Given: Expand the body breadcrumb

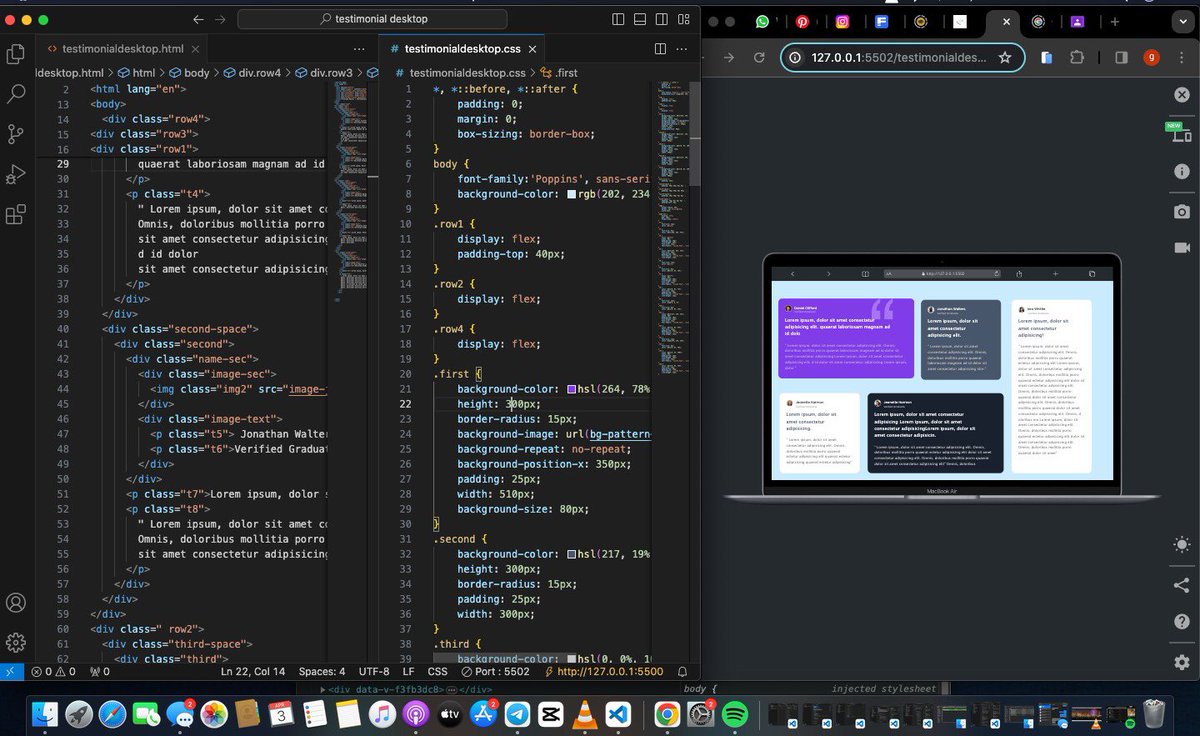Looking at the screenshot, I should pos(188,72).
